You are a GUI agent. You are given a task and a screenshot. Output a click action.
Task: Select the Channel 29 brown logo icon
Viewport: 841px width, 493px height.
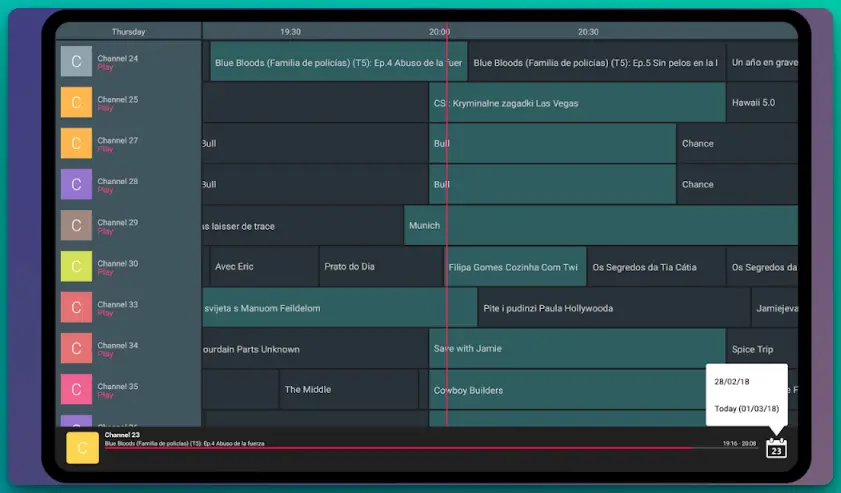(76, 226)
